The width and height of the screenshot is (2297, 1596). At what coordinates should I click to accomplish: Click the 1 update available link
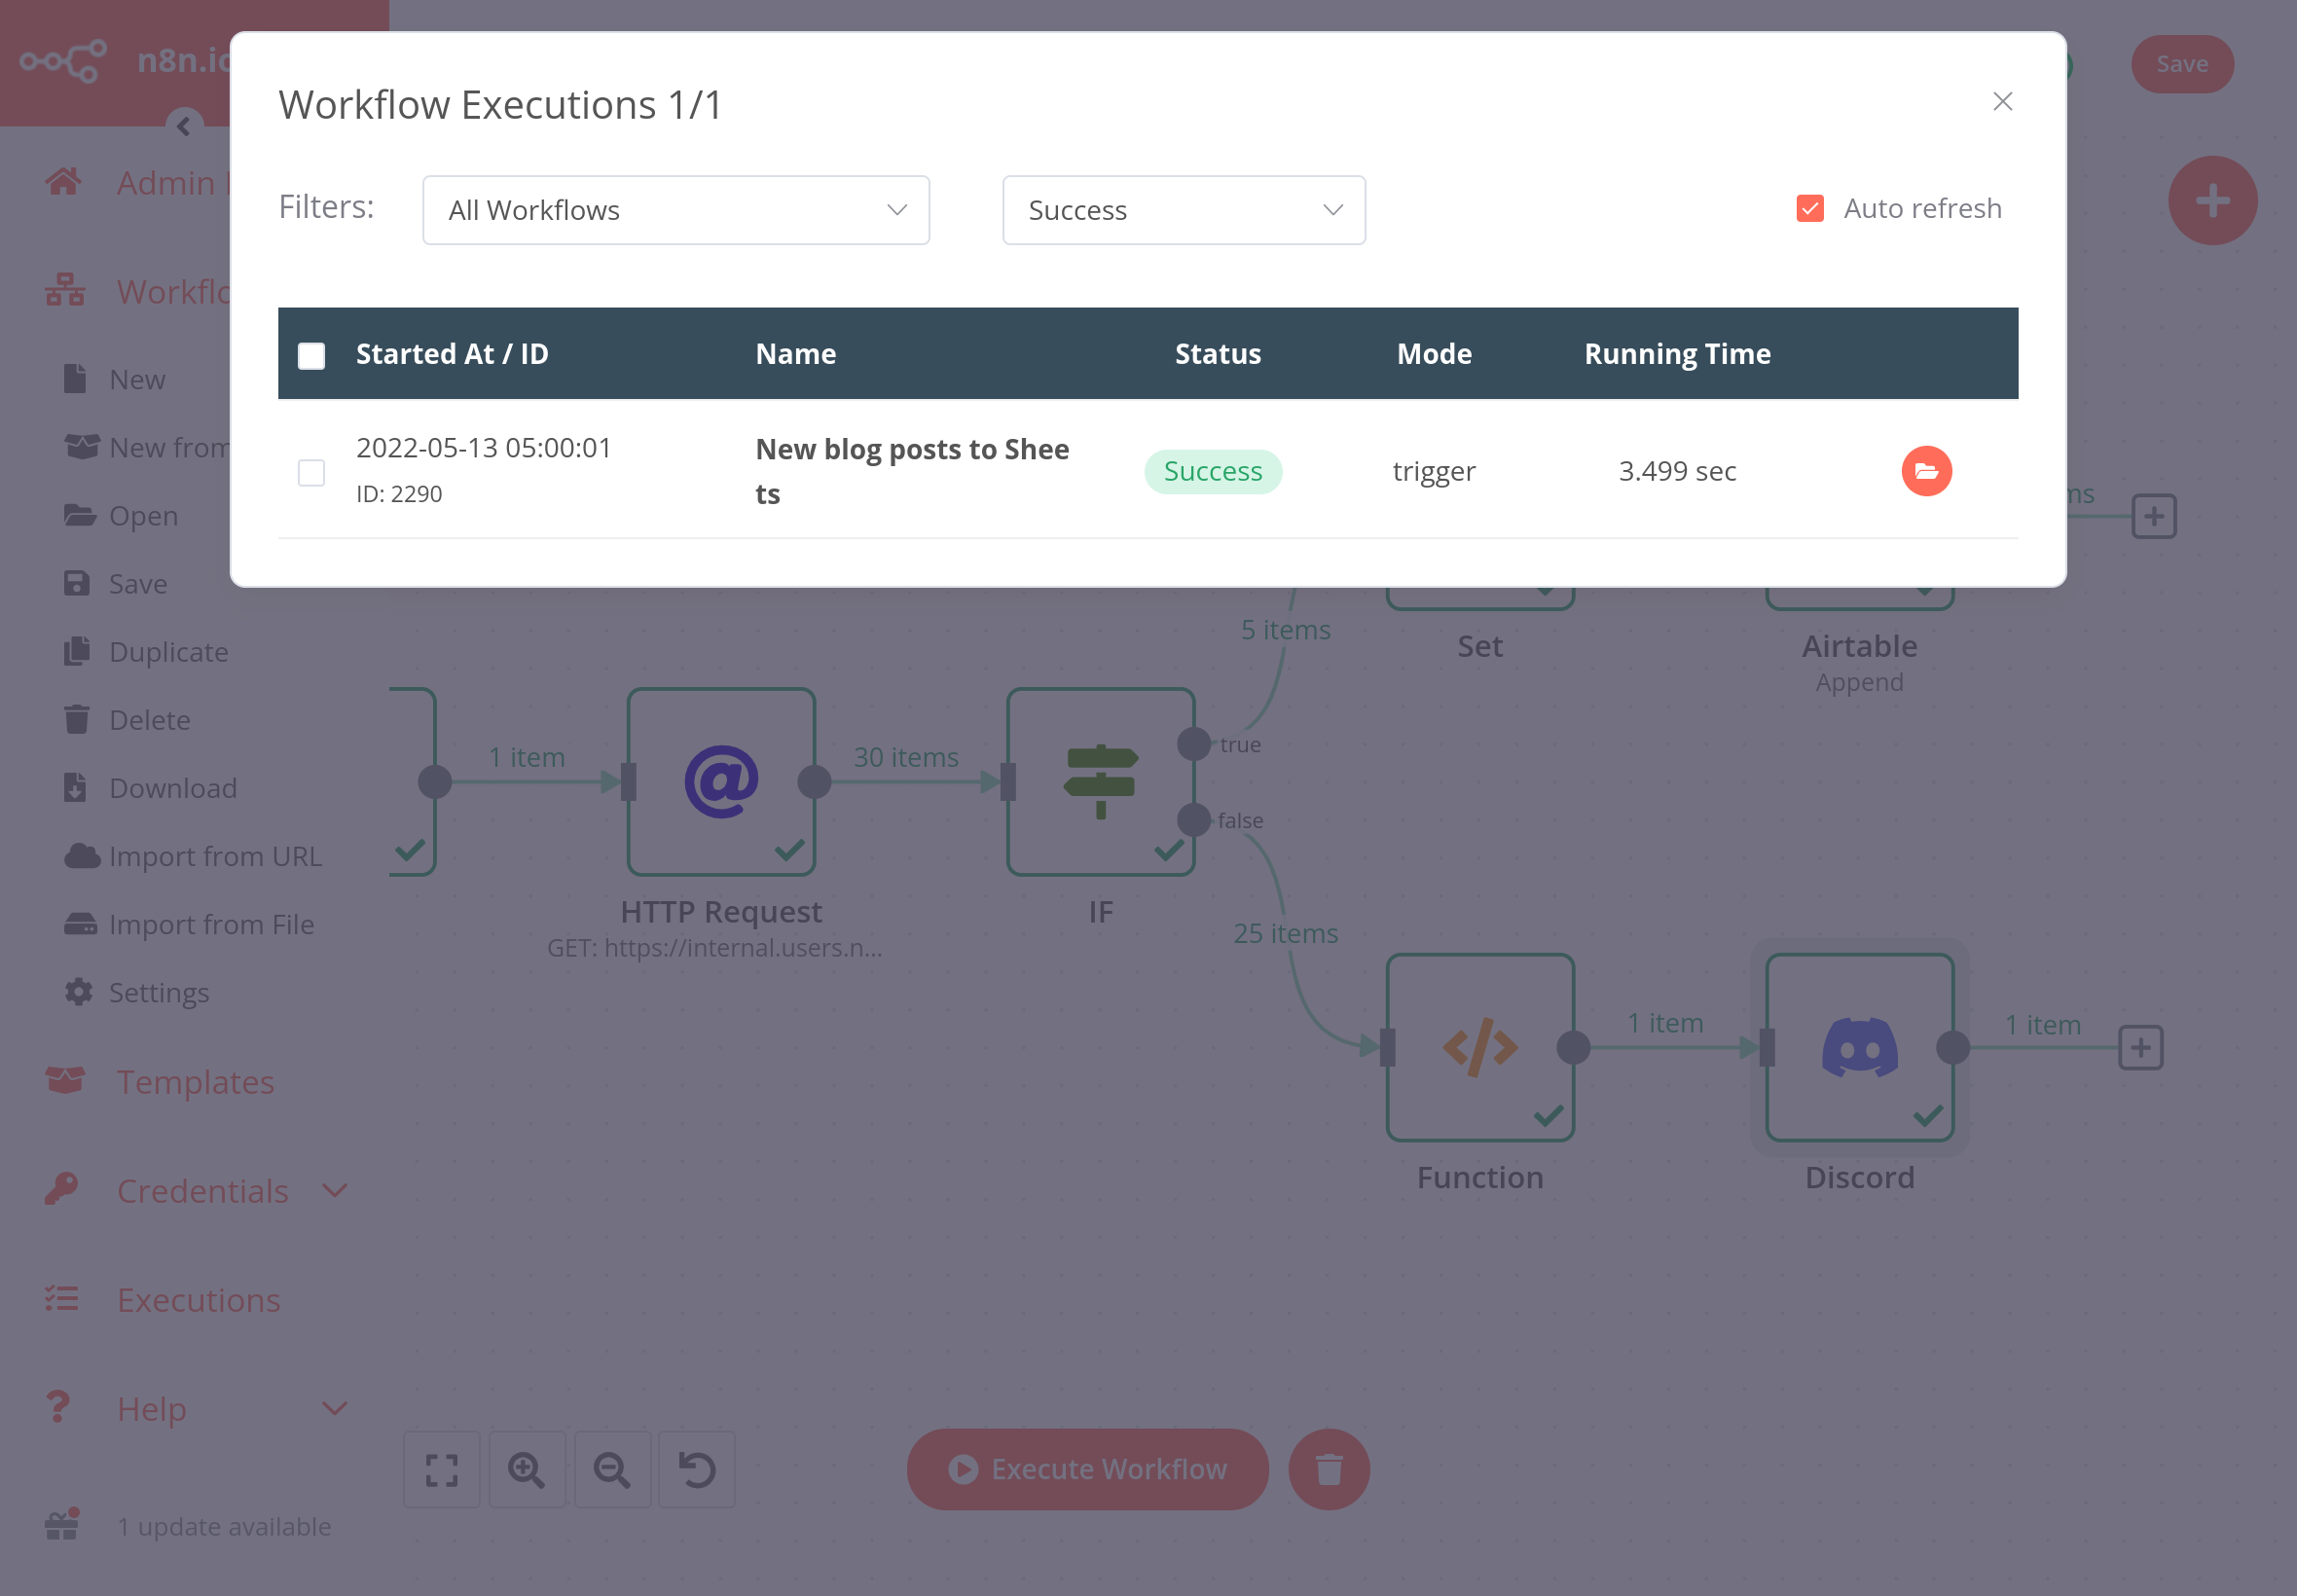[x=224, y=1526]
